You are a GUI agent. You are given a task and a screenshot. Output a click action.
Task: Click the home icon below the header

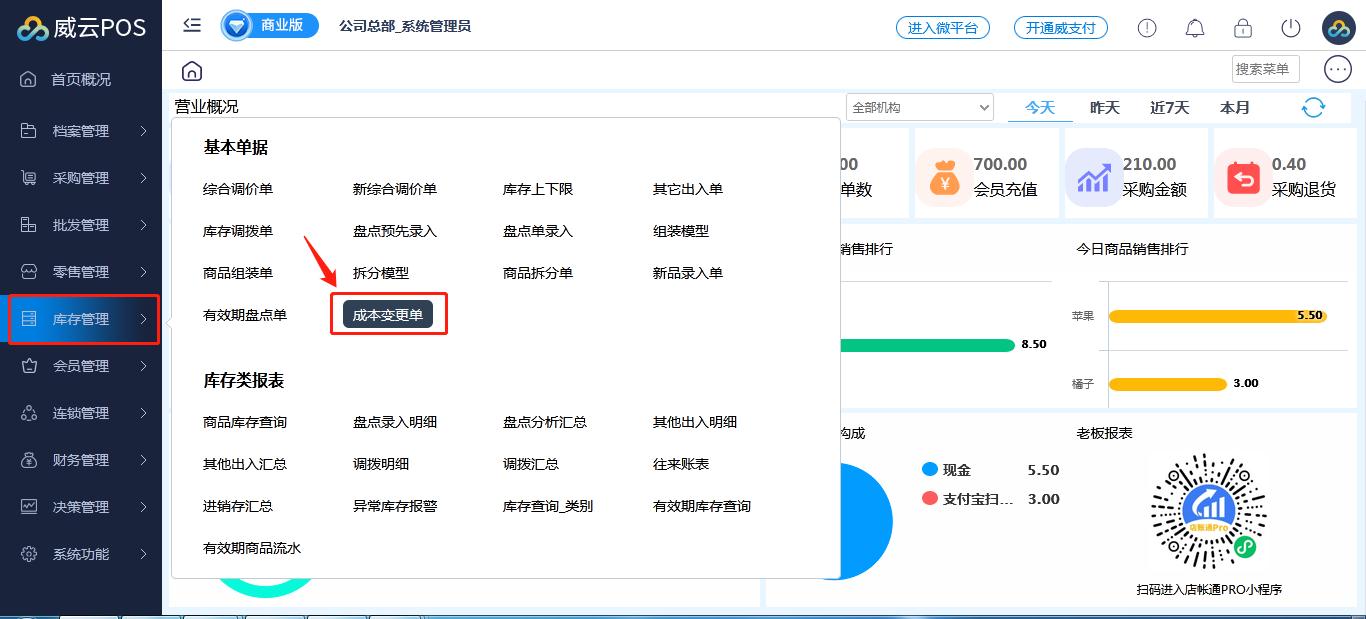[x=192, y=71]
